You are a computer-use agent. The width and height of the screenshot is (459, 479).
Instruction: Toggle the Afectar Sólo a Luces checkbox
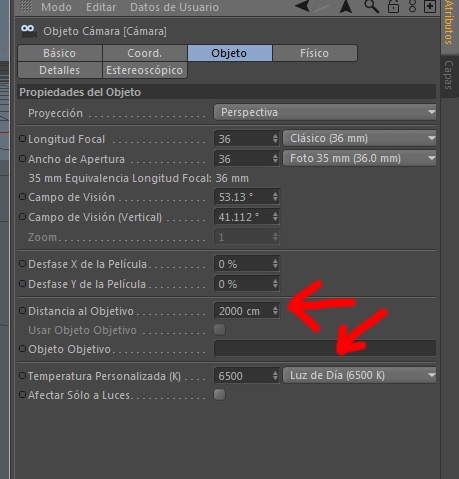219,395
